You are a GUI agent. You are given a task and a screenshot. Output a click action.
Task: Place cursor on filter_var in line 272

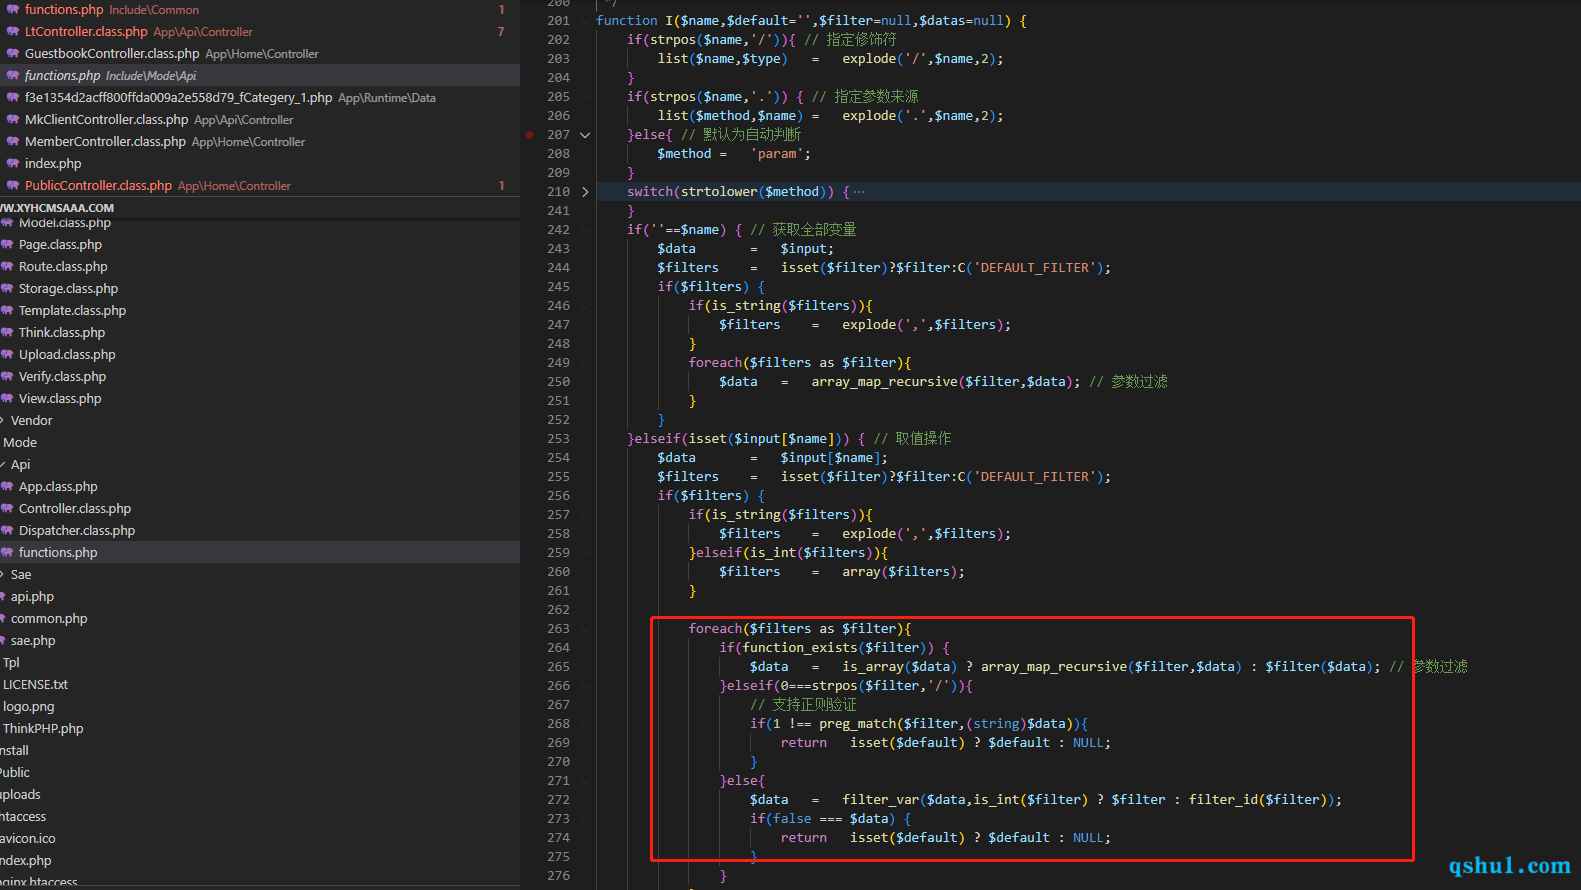[x=880, y=800]
